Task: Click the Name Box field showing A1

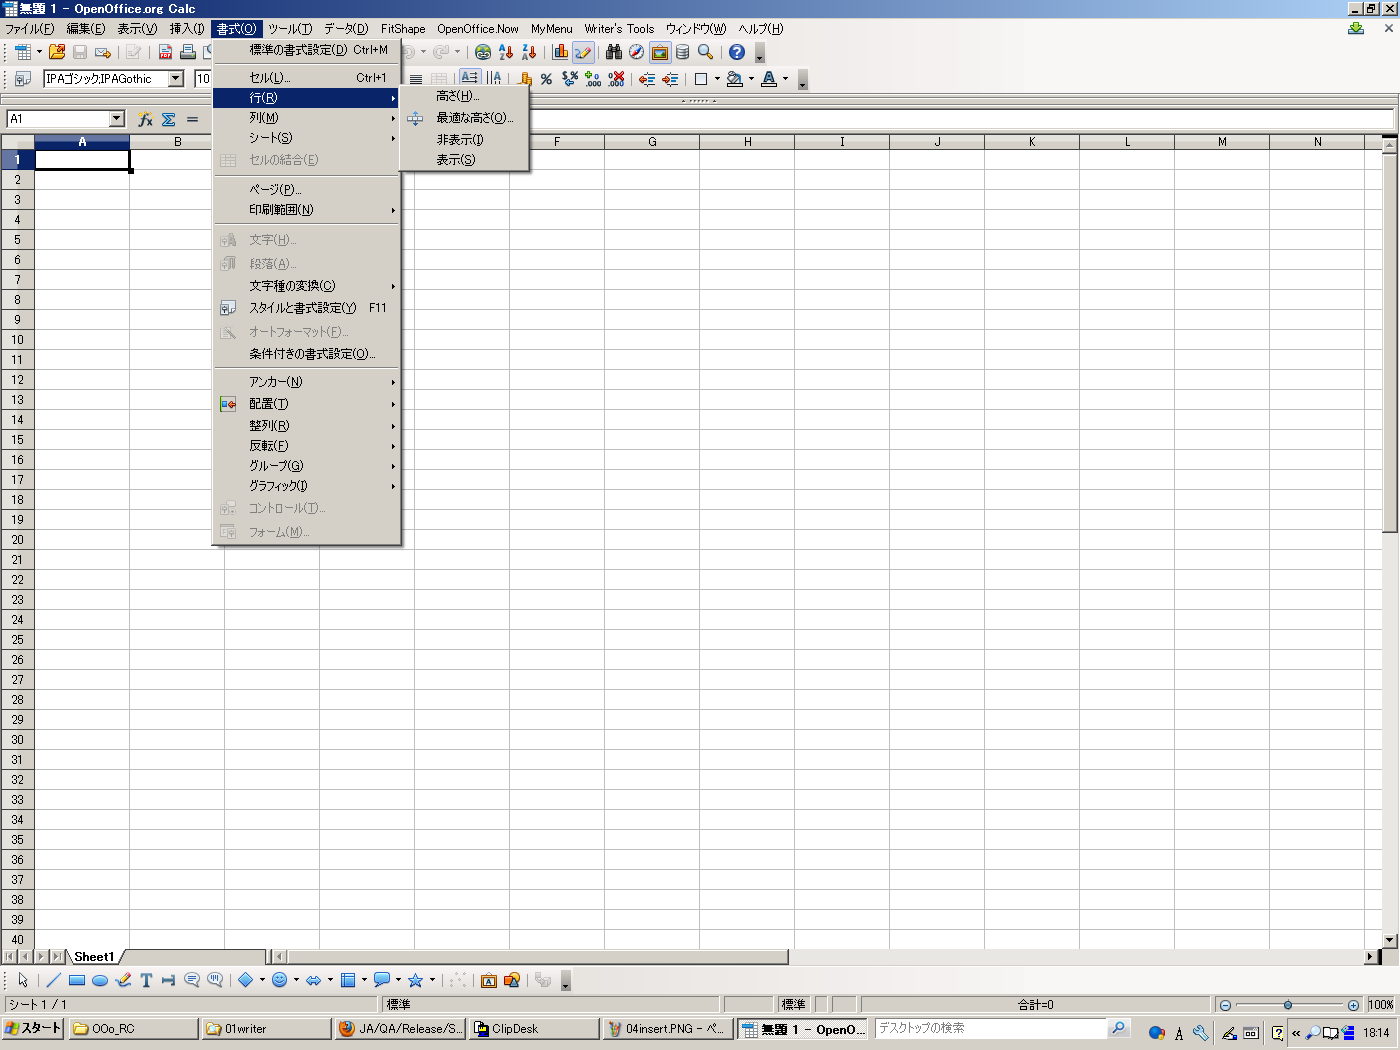Action: [58, 119]
